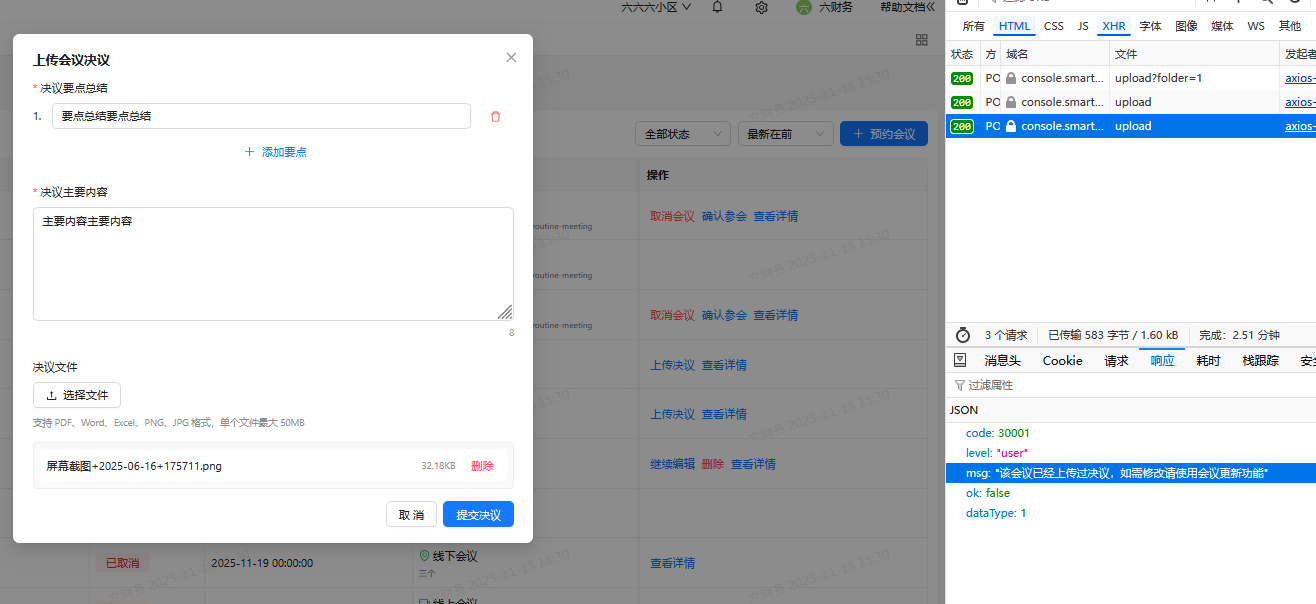Image resolution: width=1316 pixels, height=604 pixels.
Task: Toggle the XHR network filter
Action: pos(1113,26)
